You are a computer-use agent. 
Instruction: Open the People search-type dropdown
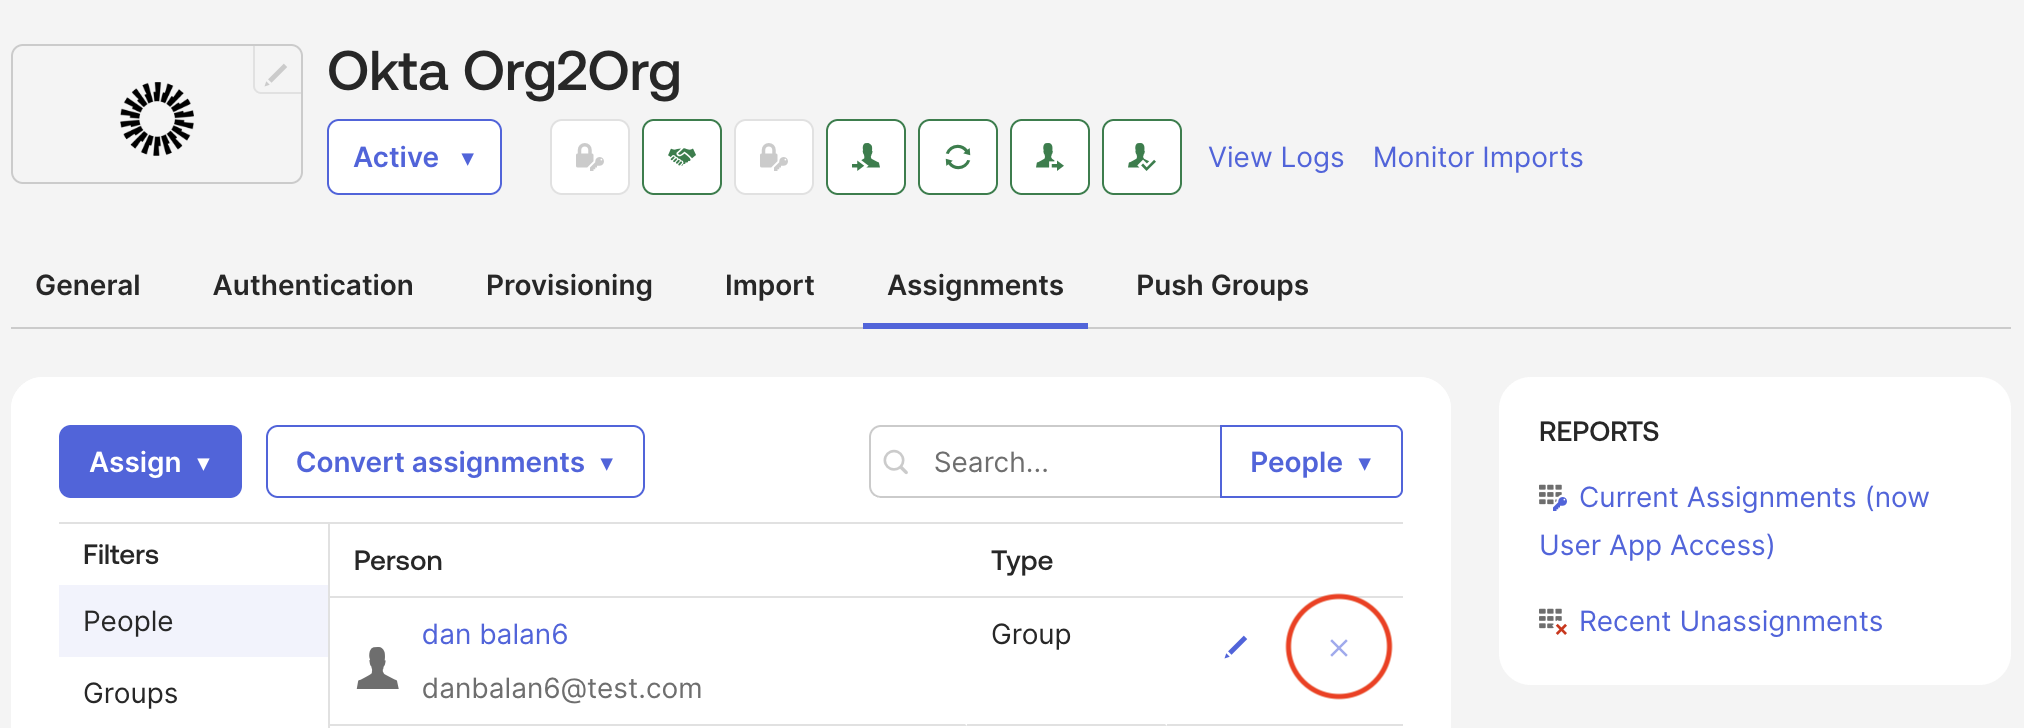pyautogui.click(x=1311, y=461)
